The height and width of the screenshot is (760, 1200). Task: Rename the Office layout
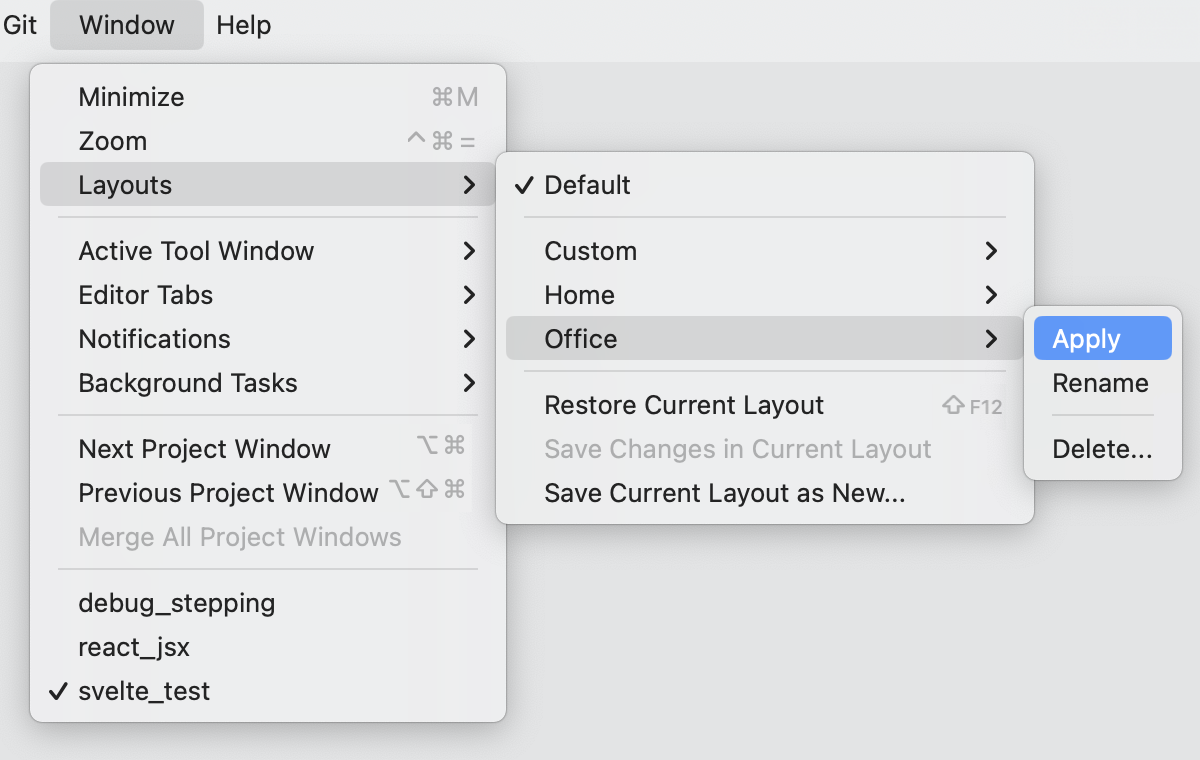[1100, 383]
